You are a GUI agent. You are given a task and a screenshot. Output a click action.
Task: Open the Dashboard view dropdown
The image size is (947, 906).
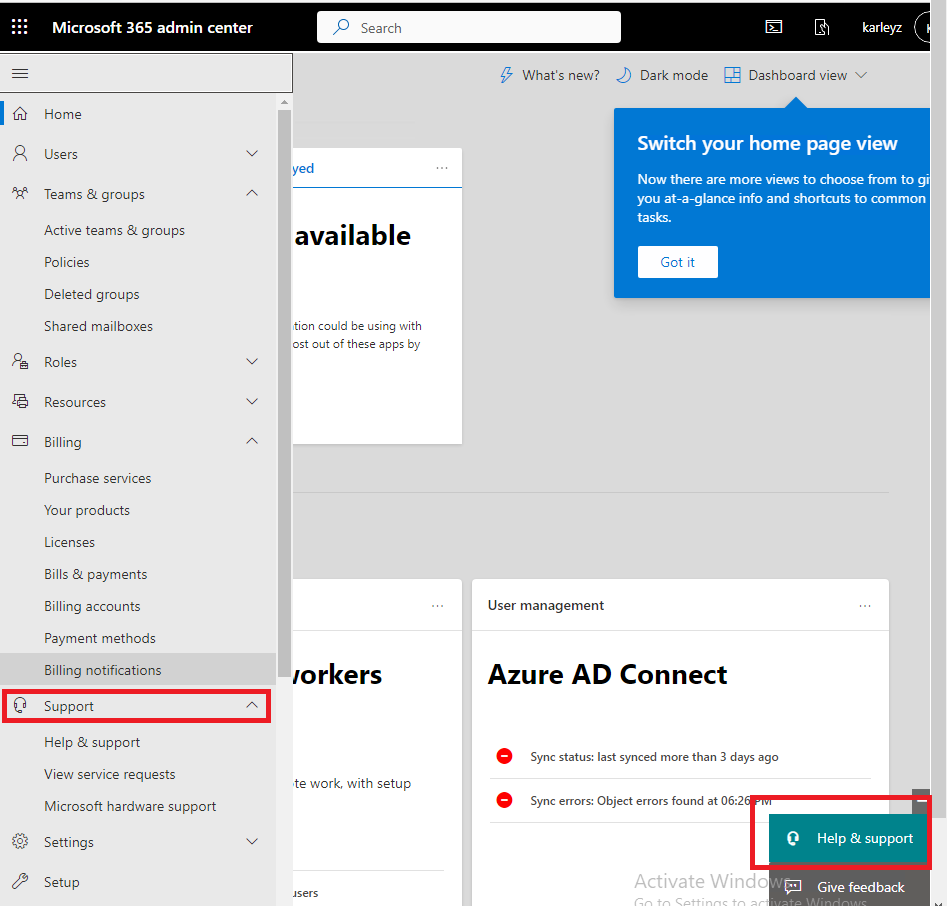coord(796,74)
